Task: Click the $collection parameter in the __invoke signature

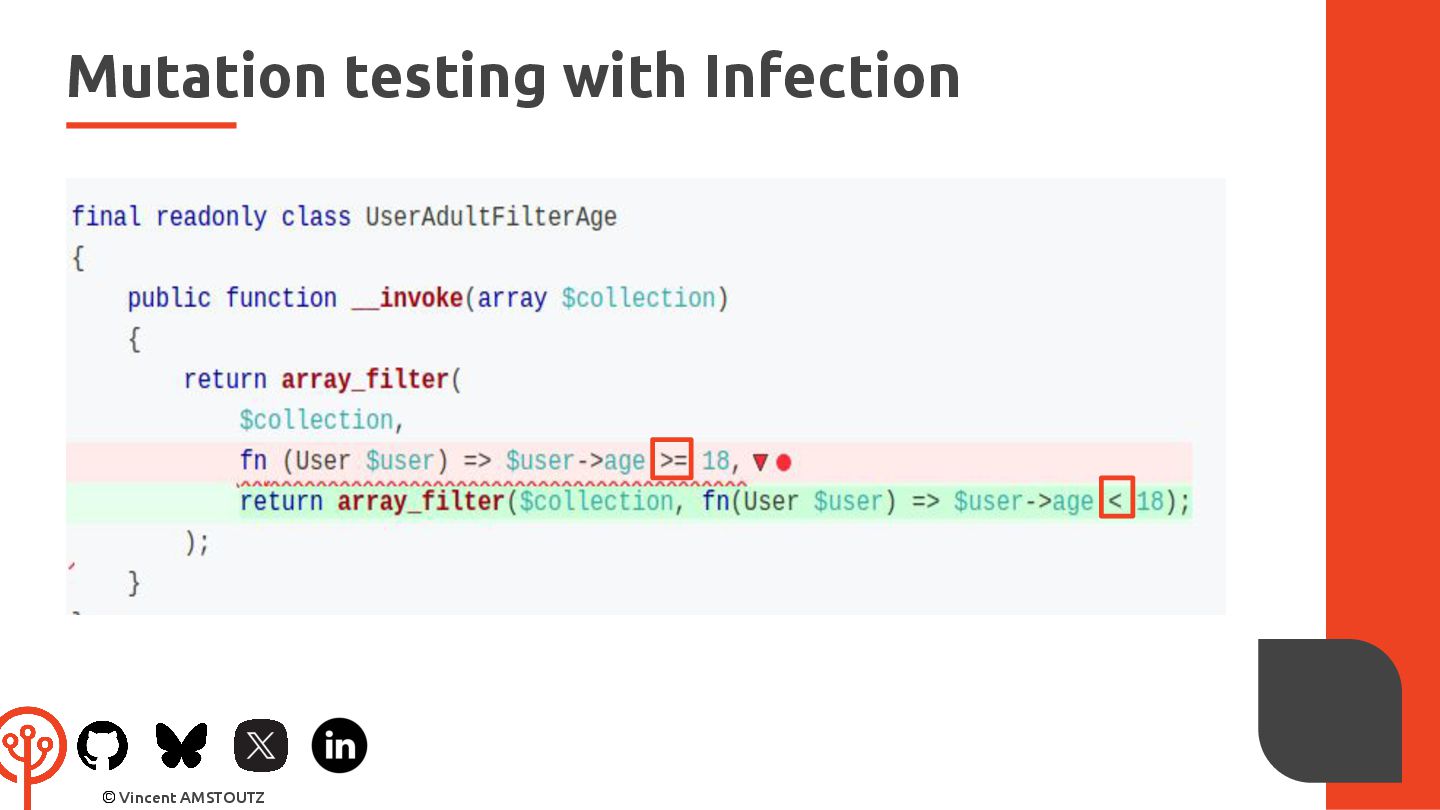Action: click(638, 298)
